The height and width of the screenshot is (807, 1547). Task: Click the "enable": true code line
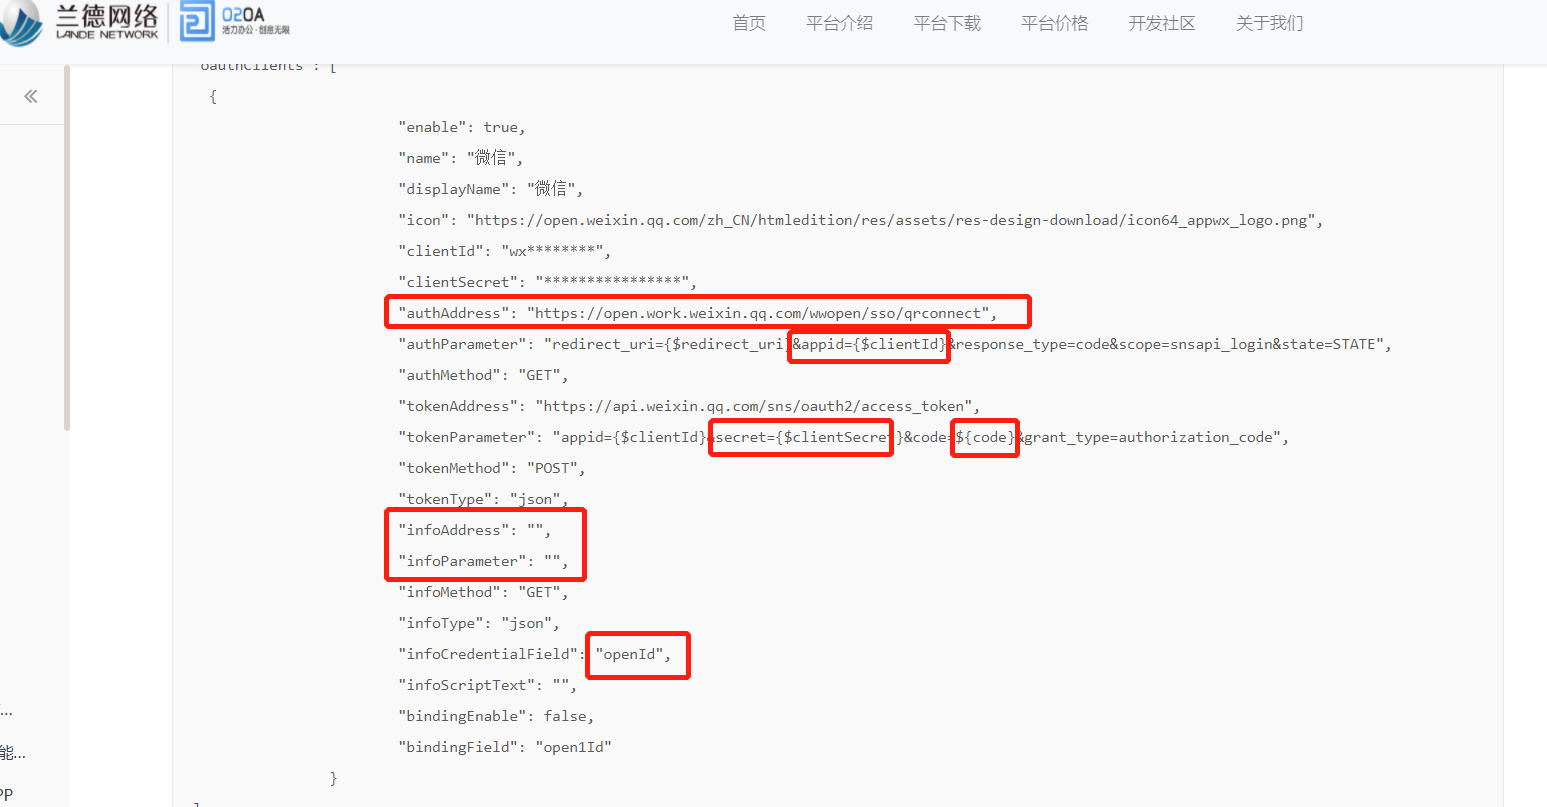(462, 127)
